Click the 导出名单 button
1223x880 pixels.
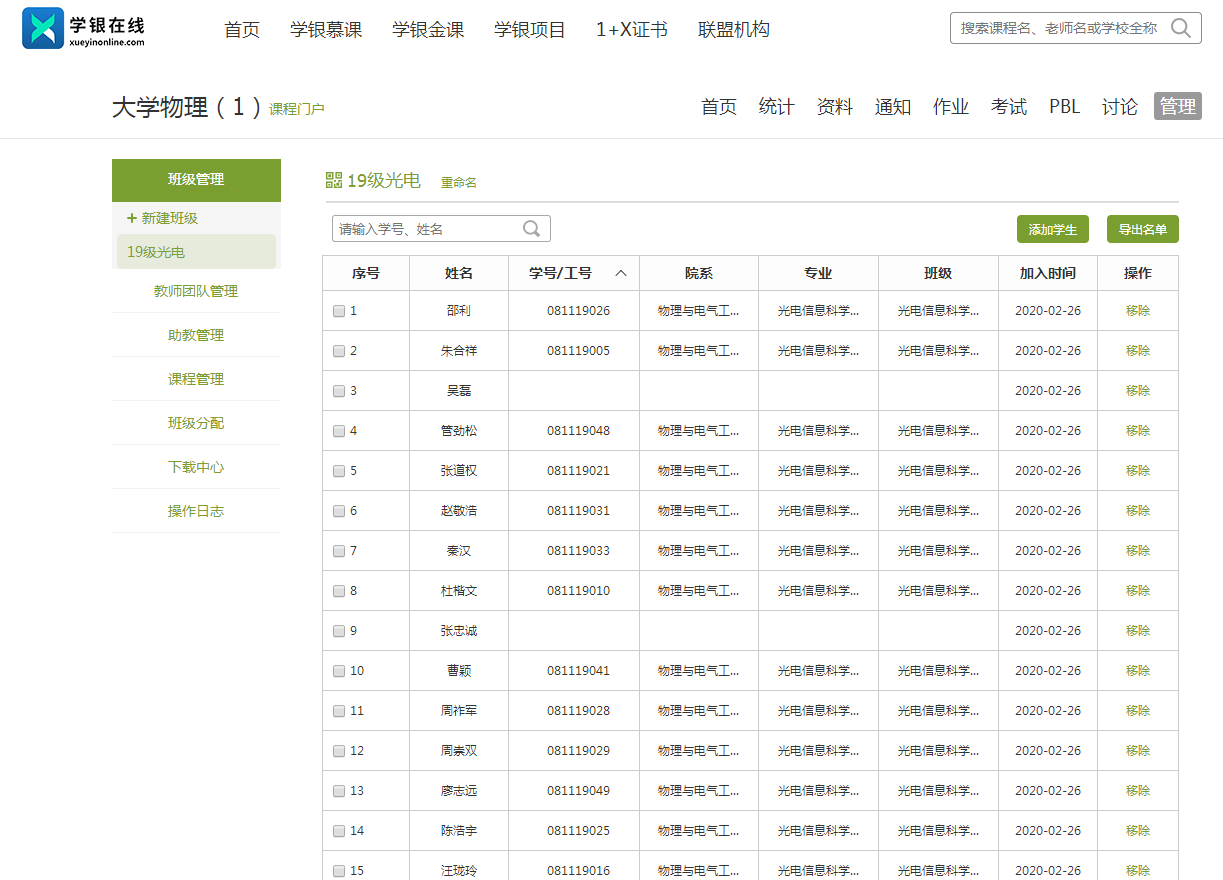[1142, 229]
